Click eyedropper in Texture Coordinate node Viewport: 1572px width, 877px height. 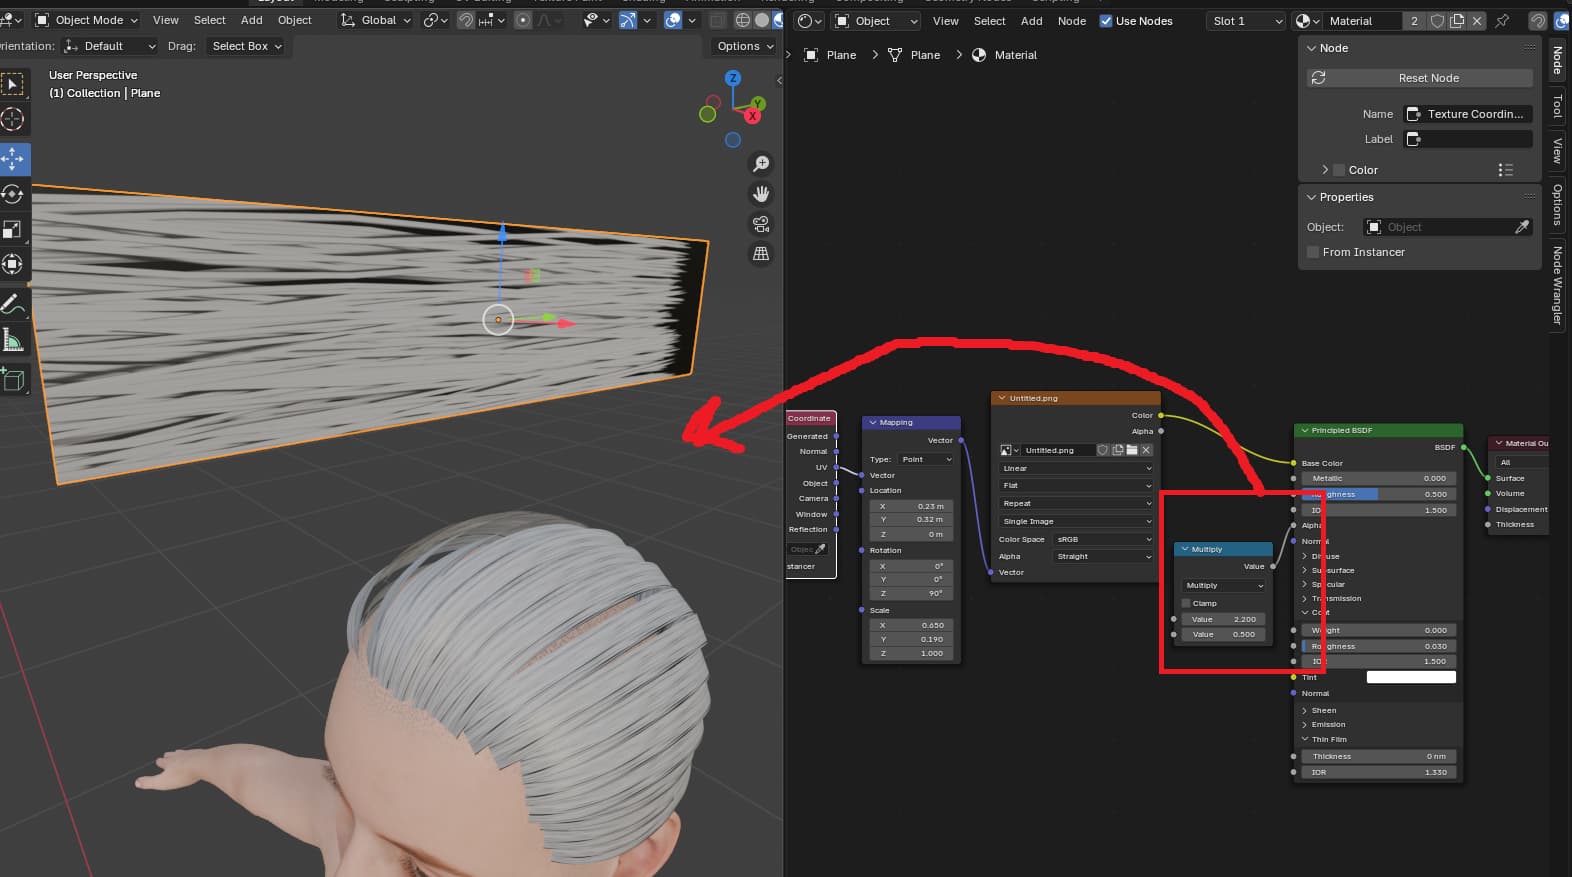821,549
